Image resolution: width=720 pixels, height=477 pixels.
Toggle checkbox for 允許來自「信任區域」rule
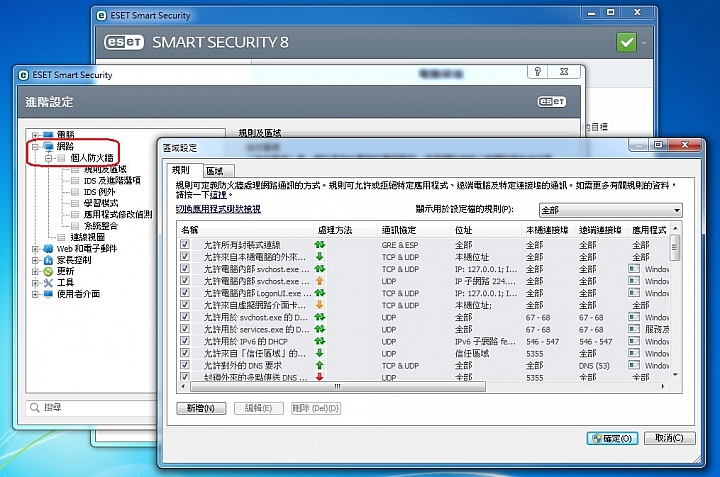[x=185, y=353]
